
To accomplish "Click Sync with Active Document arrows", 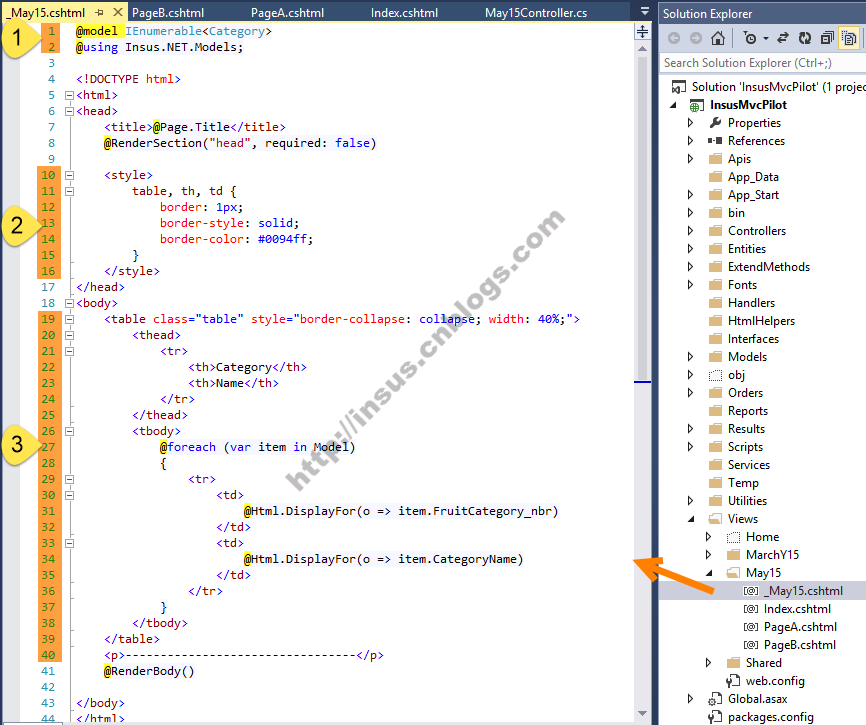I will coord(783,38).
